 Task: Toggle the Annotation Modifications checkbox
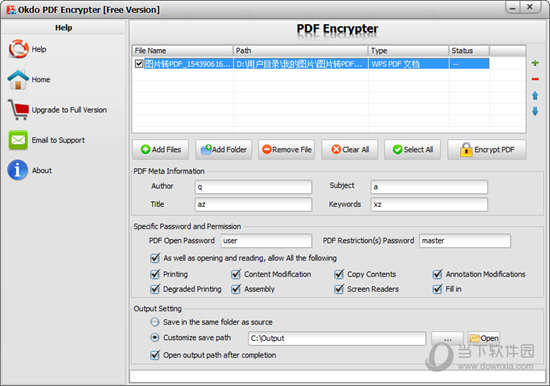437,274
